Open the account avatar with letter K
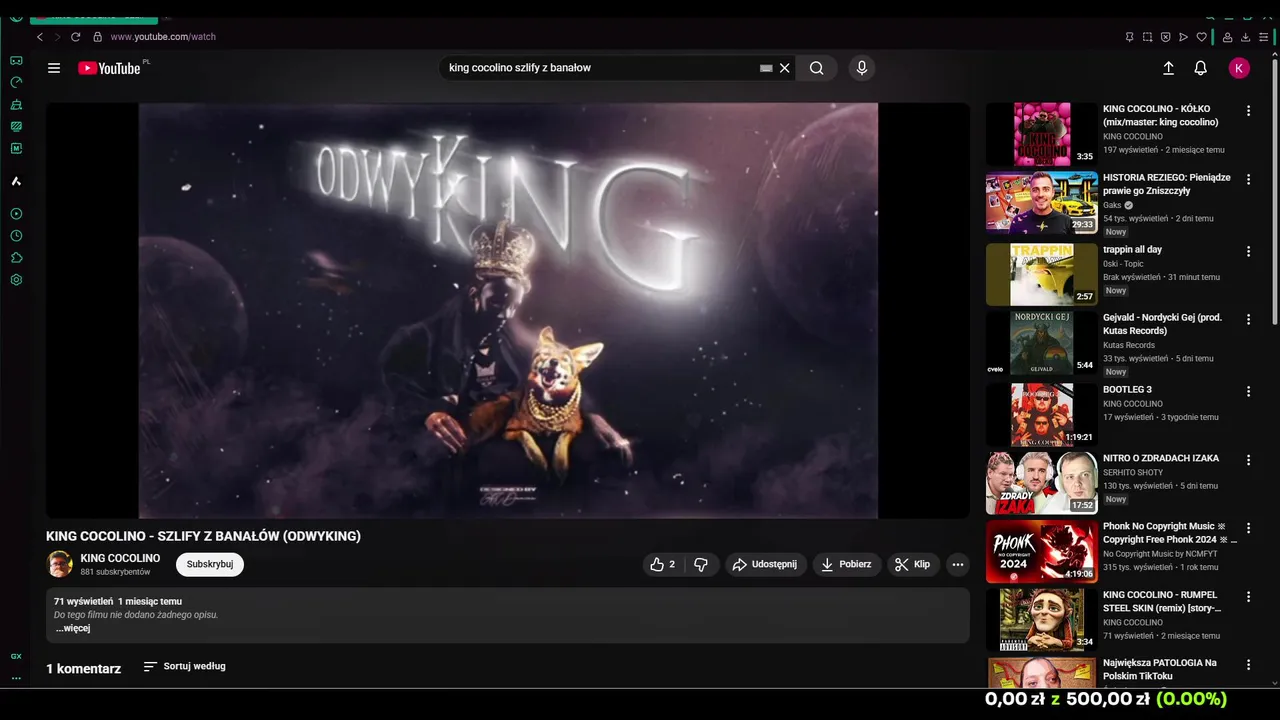Viewport: 1280px width, 720px height. click(x=1239, y=68)
